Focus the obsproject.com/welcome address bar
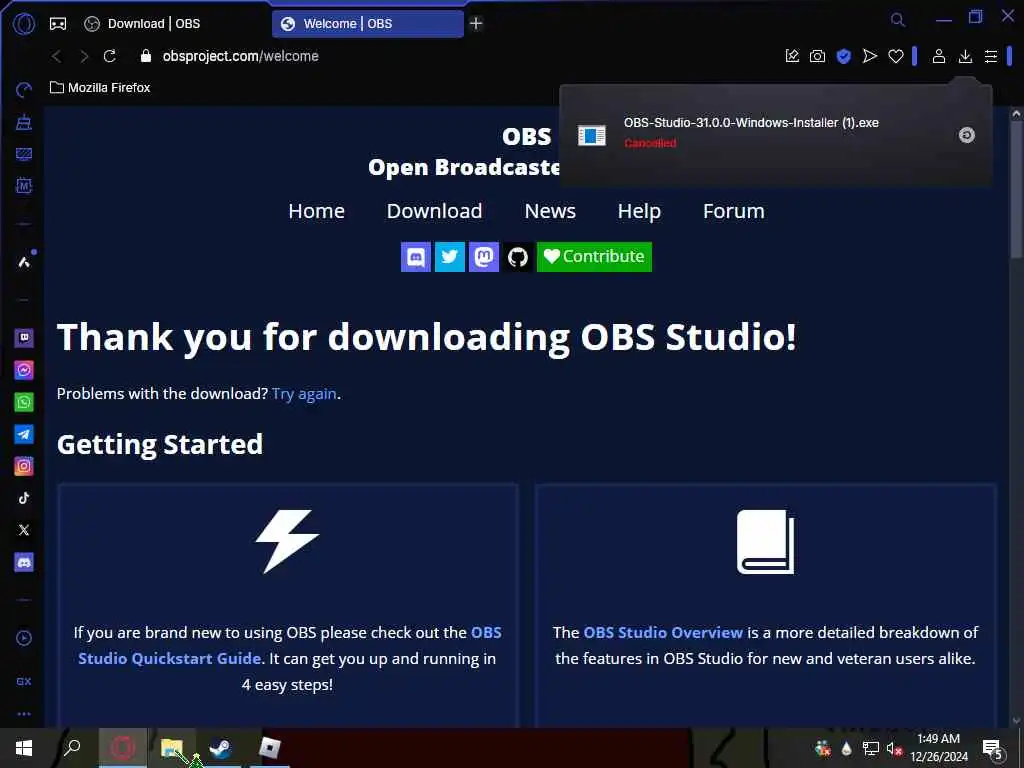1024x768 pixels. [240, 56]
